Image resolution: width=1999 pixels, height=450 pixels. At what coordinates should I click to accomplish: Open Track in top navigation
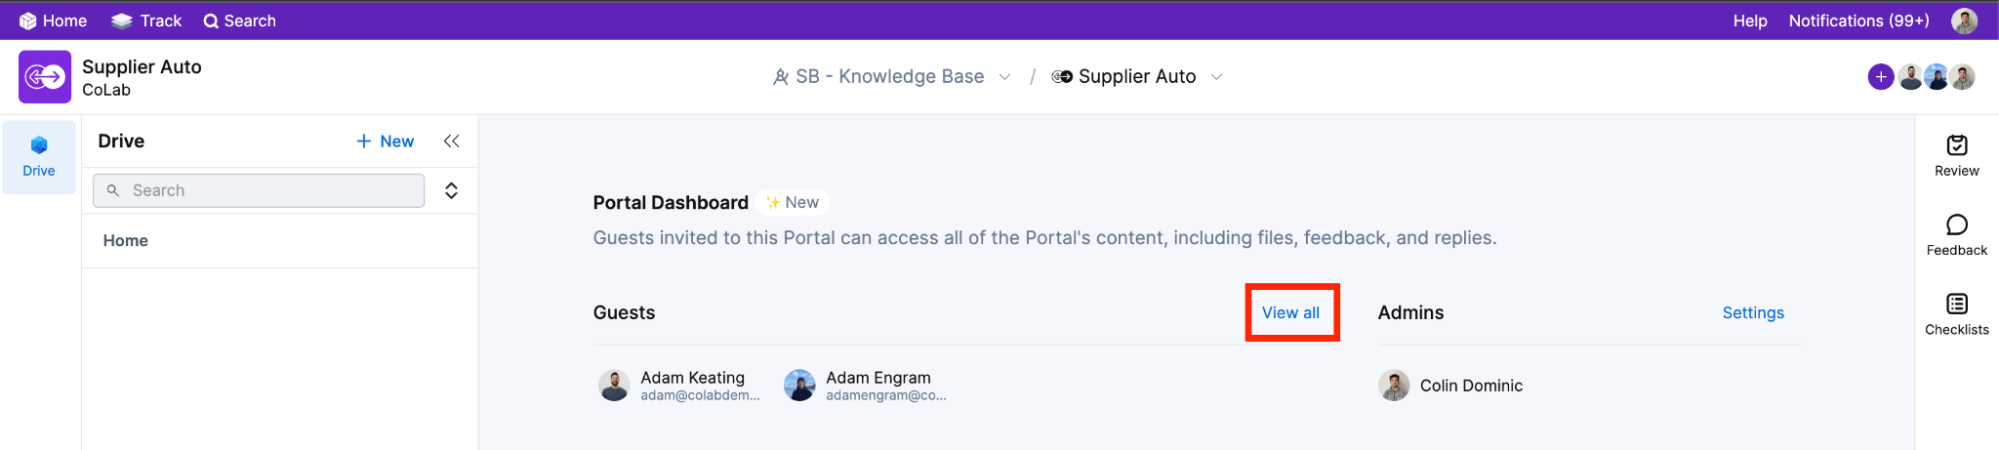tap(147, 21)
